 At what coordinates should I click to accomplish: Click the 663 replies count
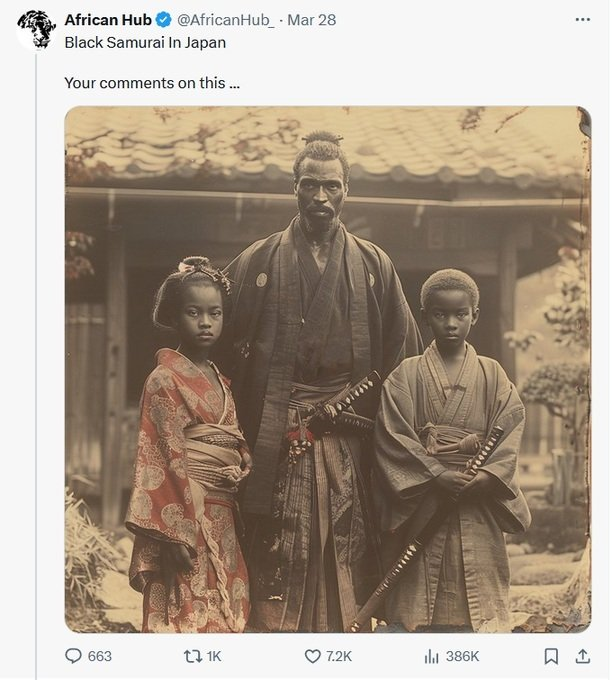[100, 656]
